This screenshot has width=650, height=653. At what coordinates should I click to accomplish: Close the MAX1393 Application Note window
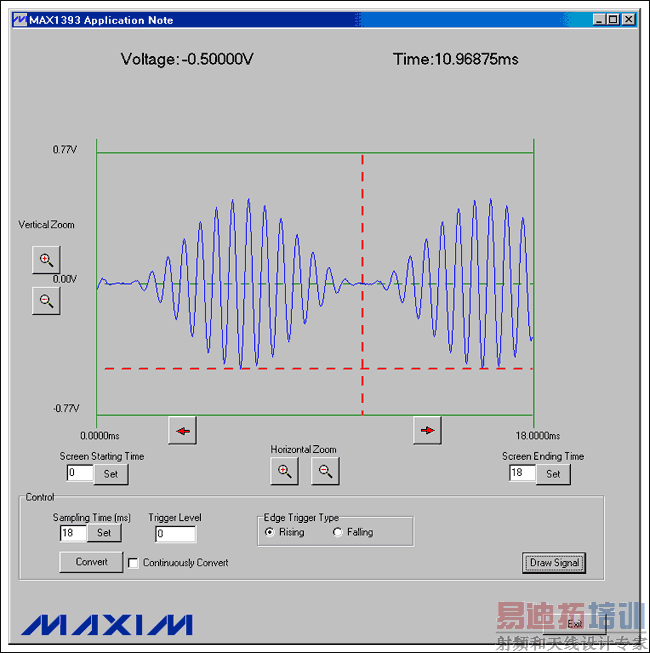(x=629, y=20)
